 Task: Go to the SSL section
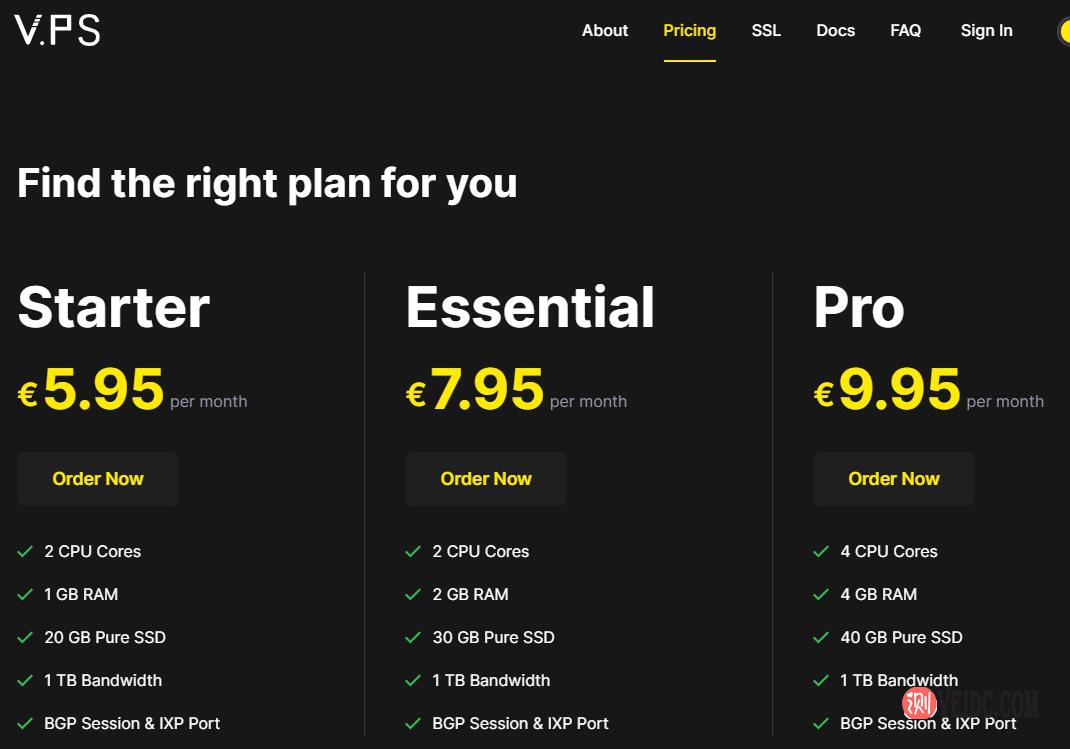[766, 31]
